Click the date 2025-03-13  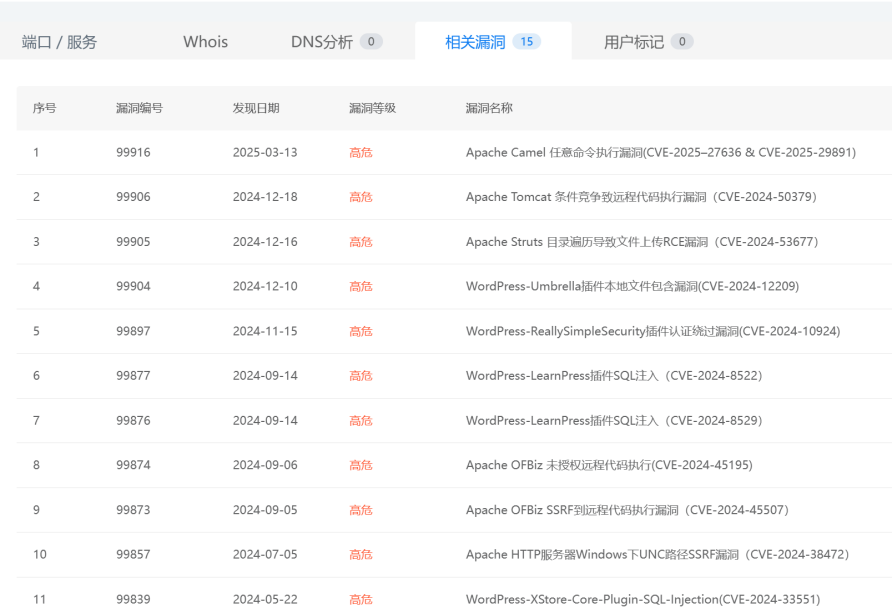point(265,152)
